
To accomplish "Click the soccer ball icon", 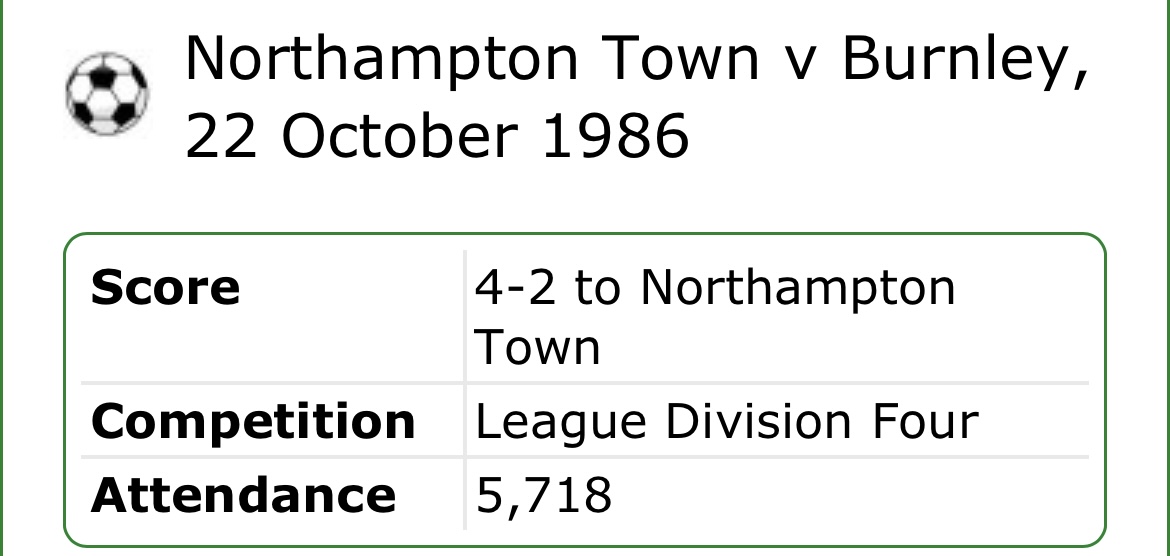I will (107, 95).
